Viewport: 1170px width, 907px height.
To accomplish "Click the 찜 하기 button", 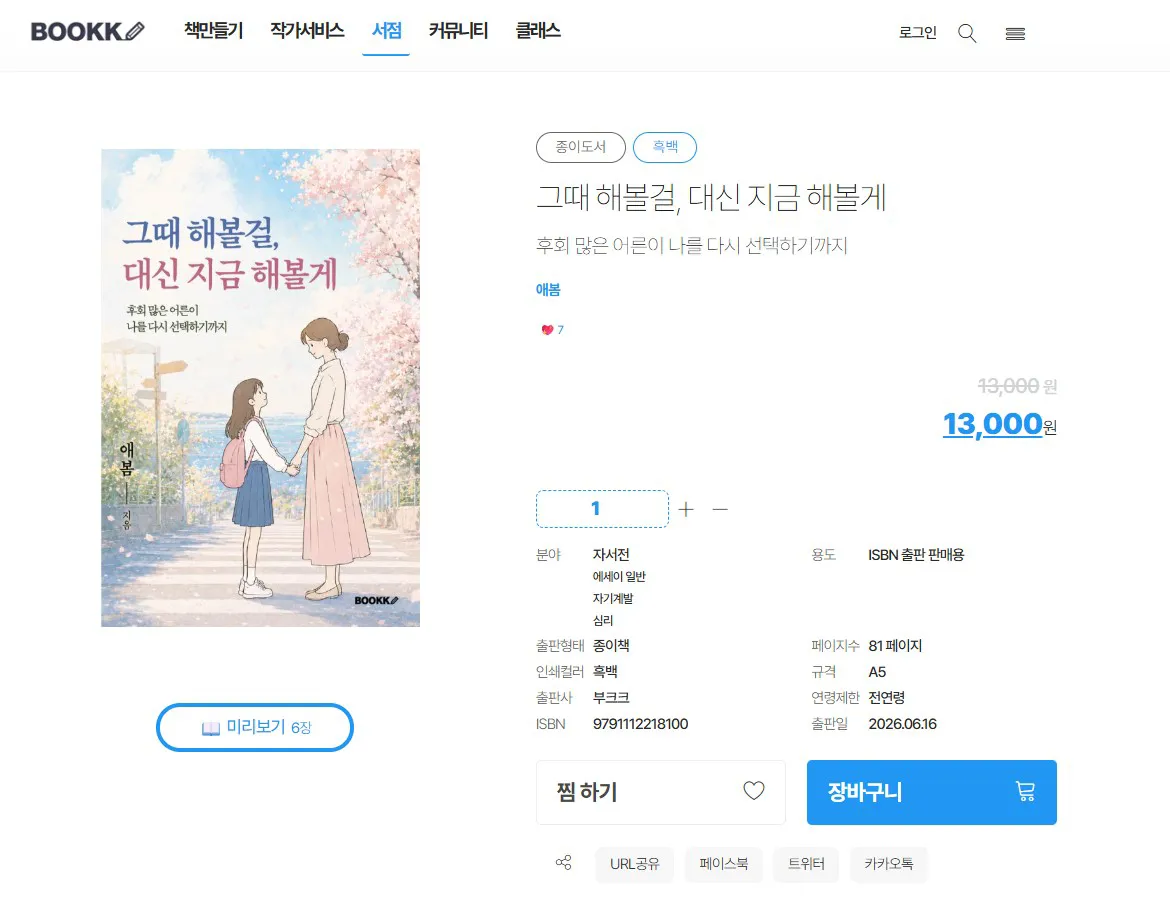I will click(660, 792).
